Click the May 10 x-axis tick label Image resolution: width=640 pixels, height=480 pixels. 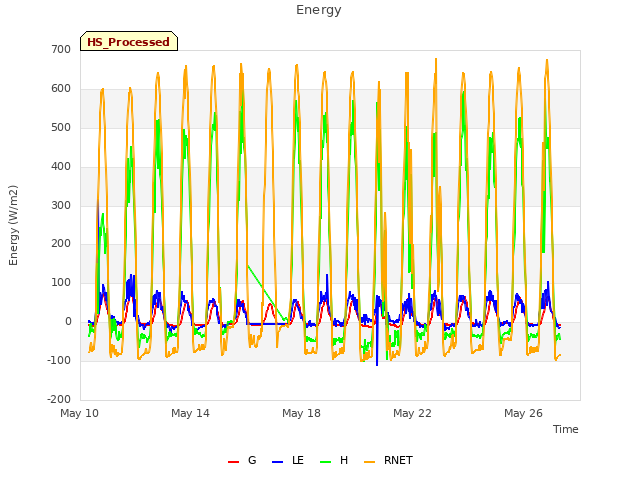pos(80,413)
